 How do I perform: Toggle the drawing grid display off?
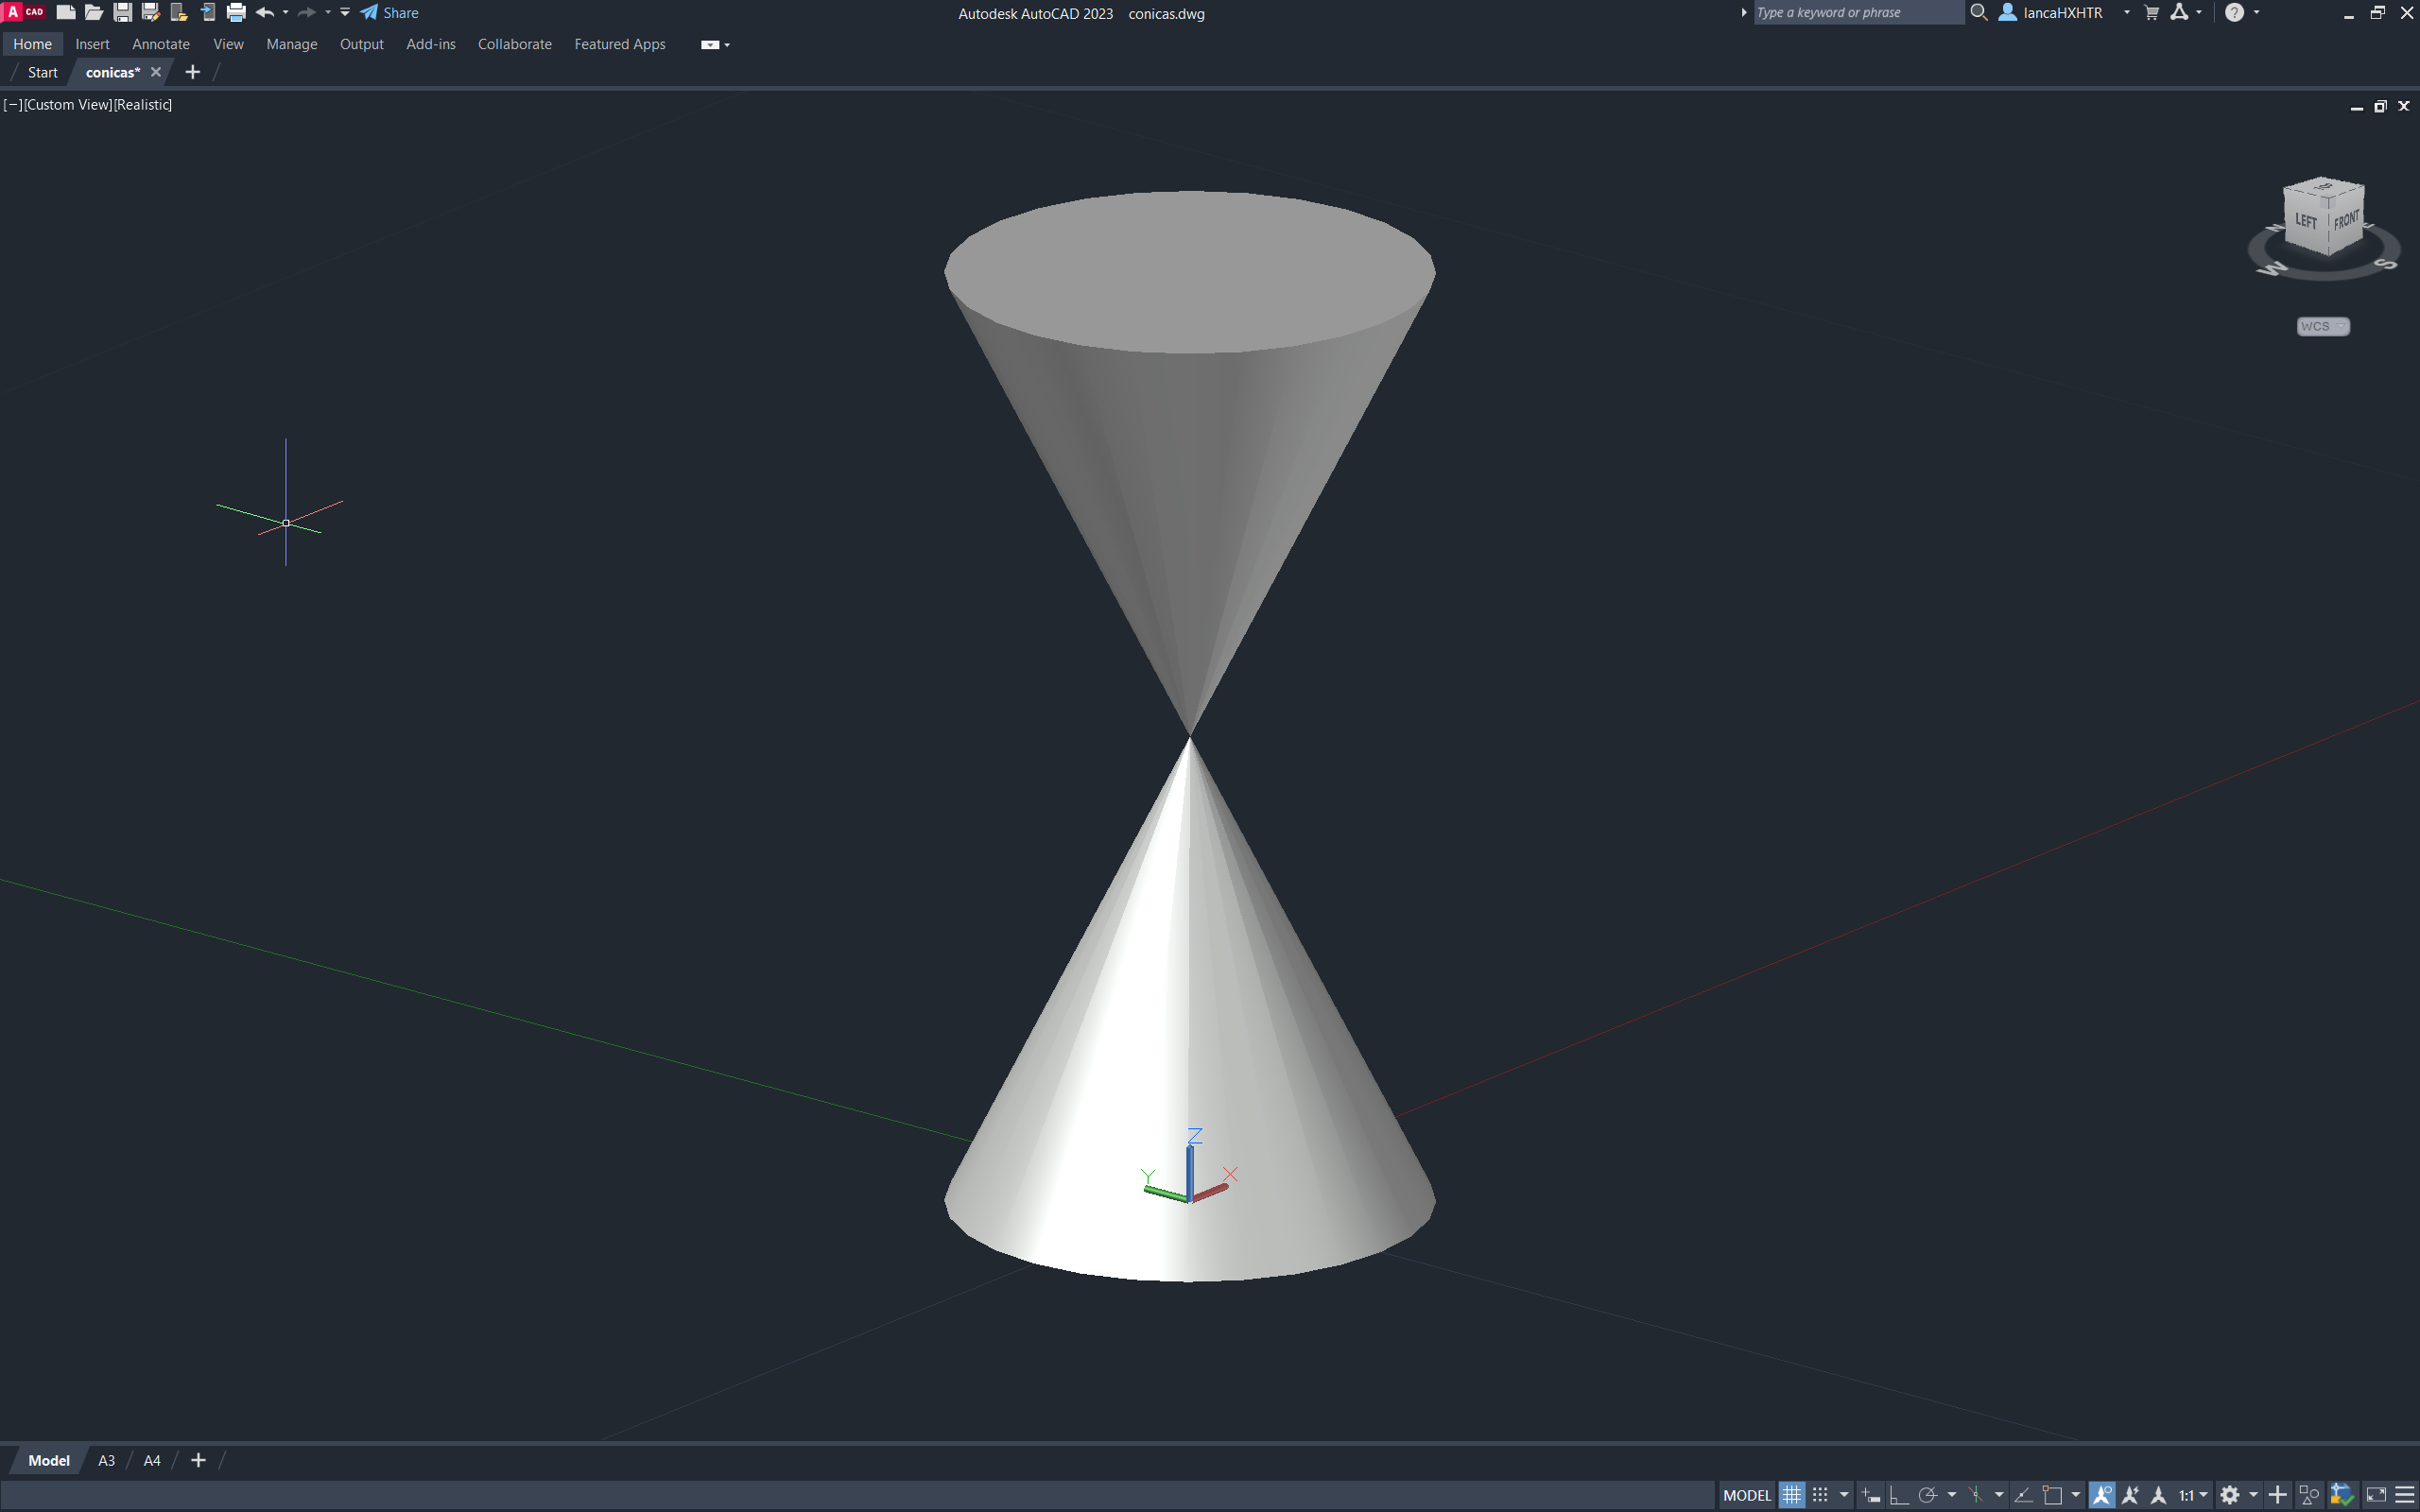point(1792,1495)
